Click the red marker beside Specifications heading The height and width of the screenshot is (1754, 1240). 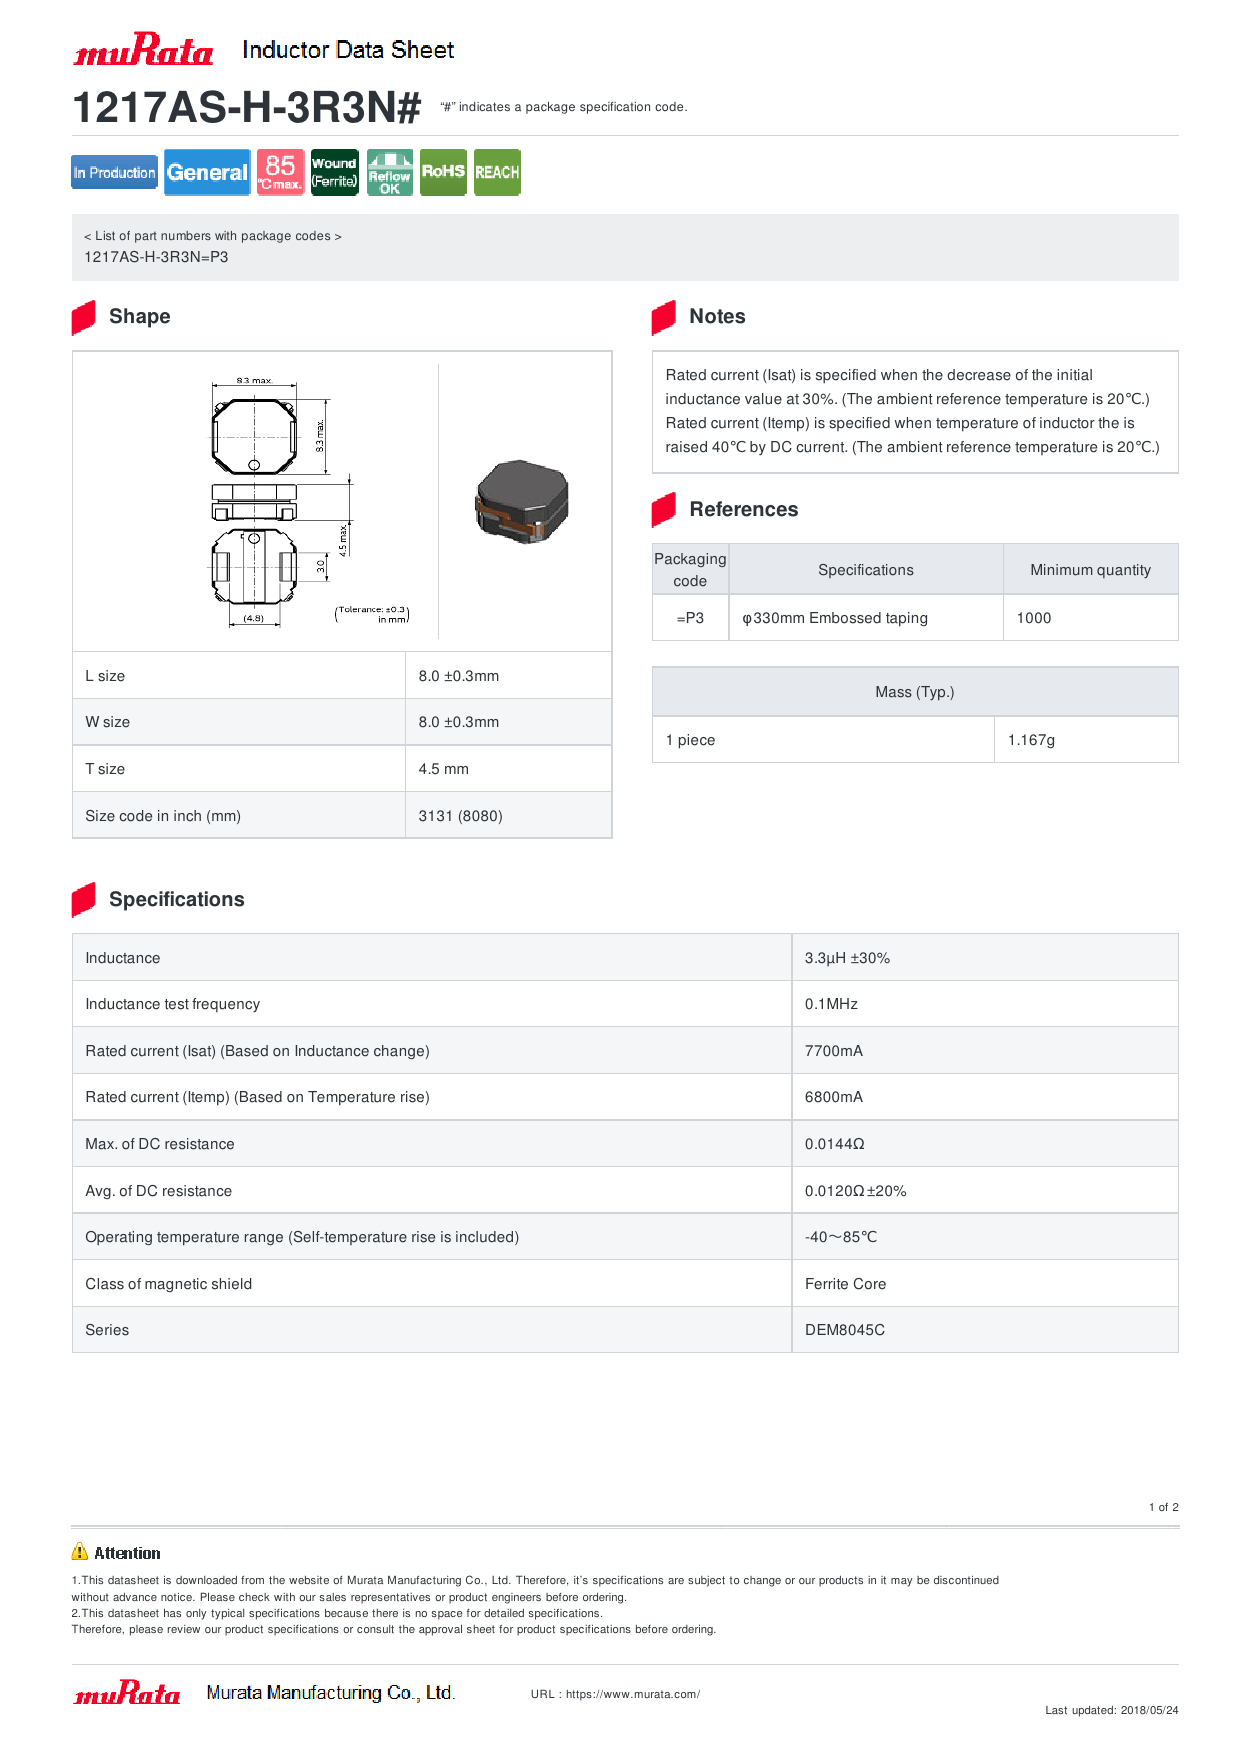(84, 900)
